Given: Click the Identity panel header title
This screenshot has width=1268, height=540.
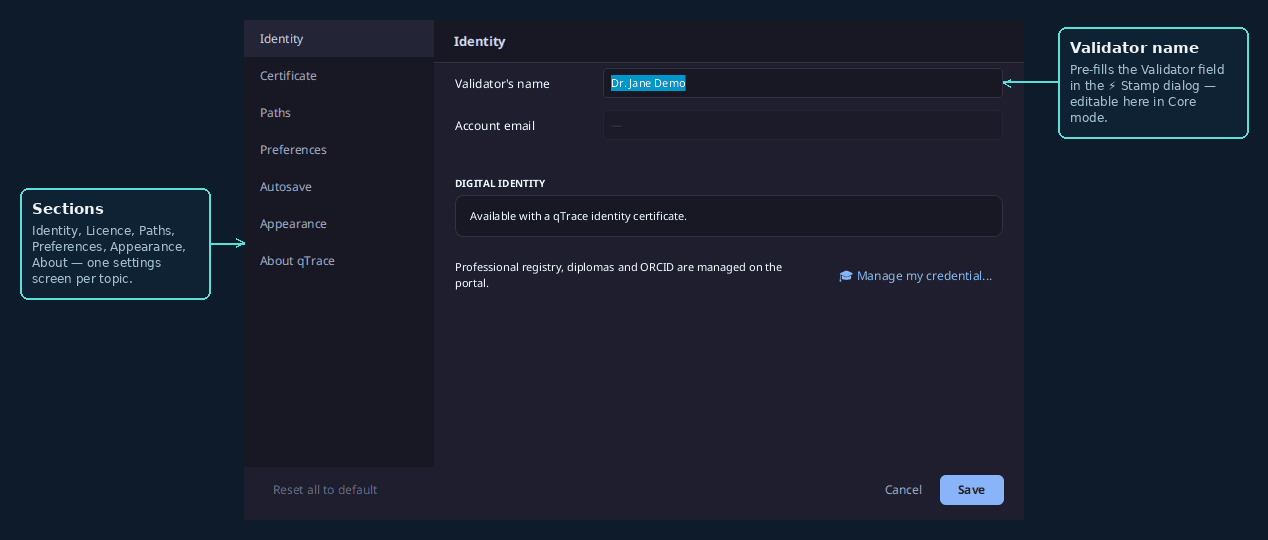Looking at the screenshot, I should [479, 42].
